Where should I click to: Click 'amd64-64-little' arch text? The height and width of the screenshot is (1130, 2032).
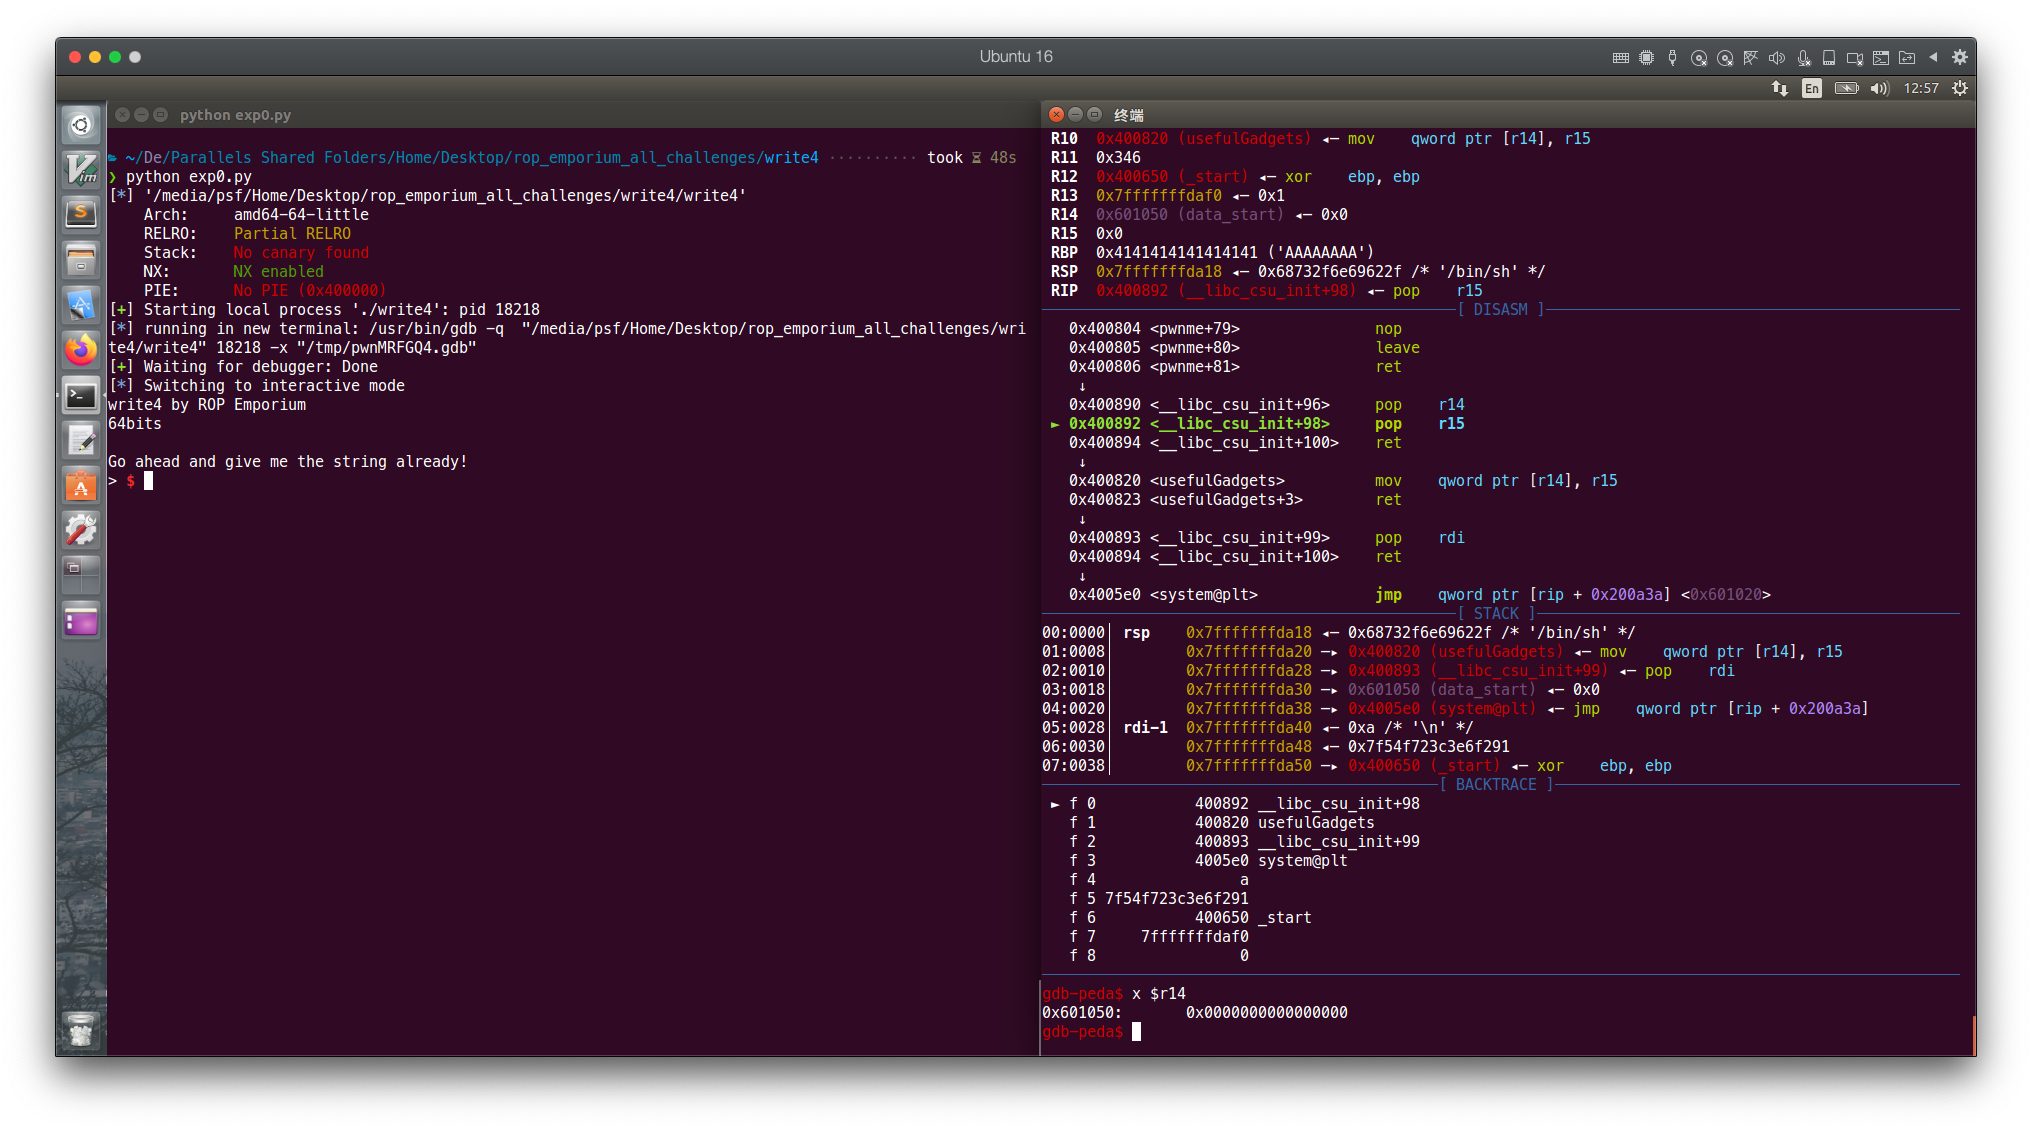tap(301, 215)
